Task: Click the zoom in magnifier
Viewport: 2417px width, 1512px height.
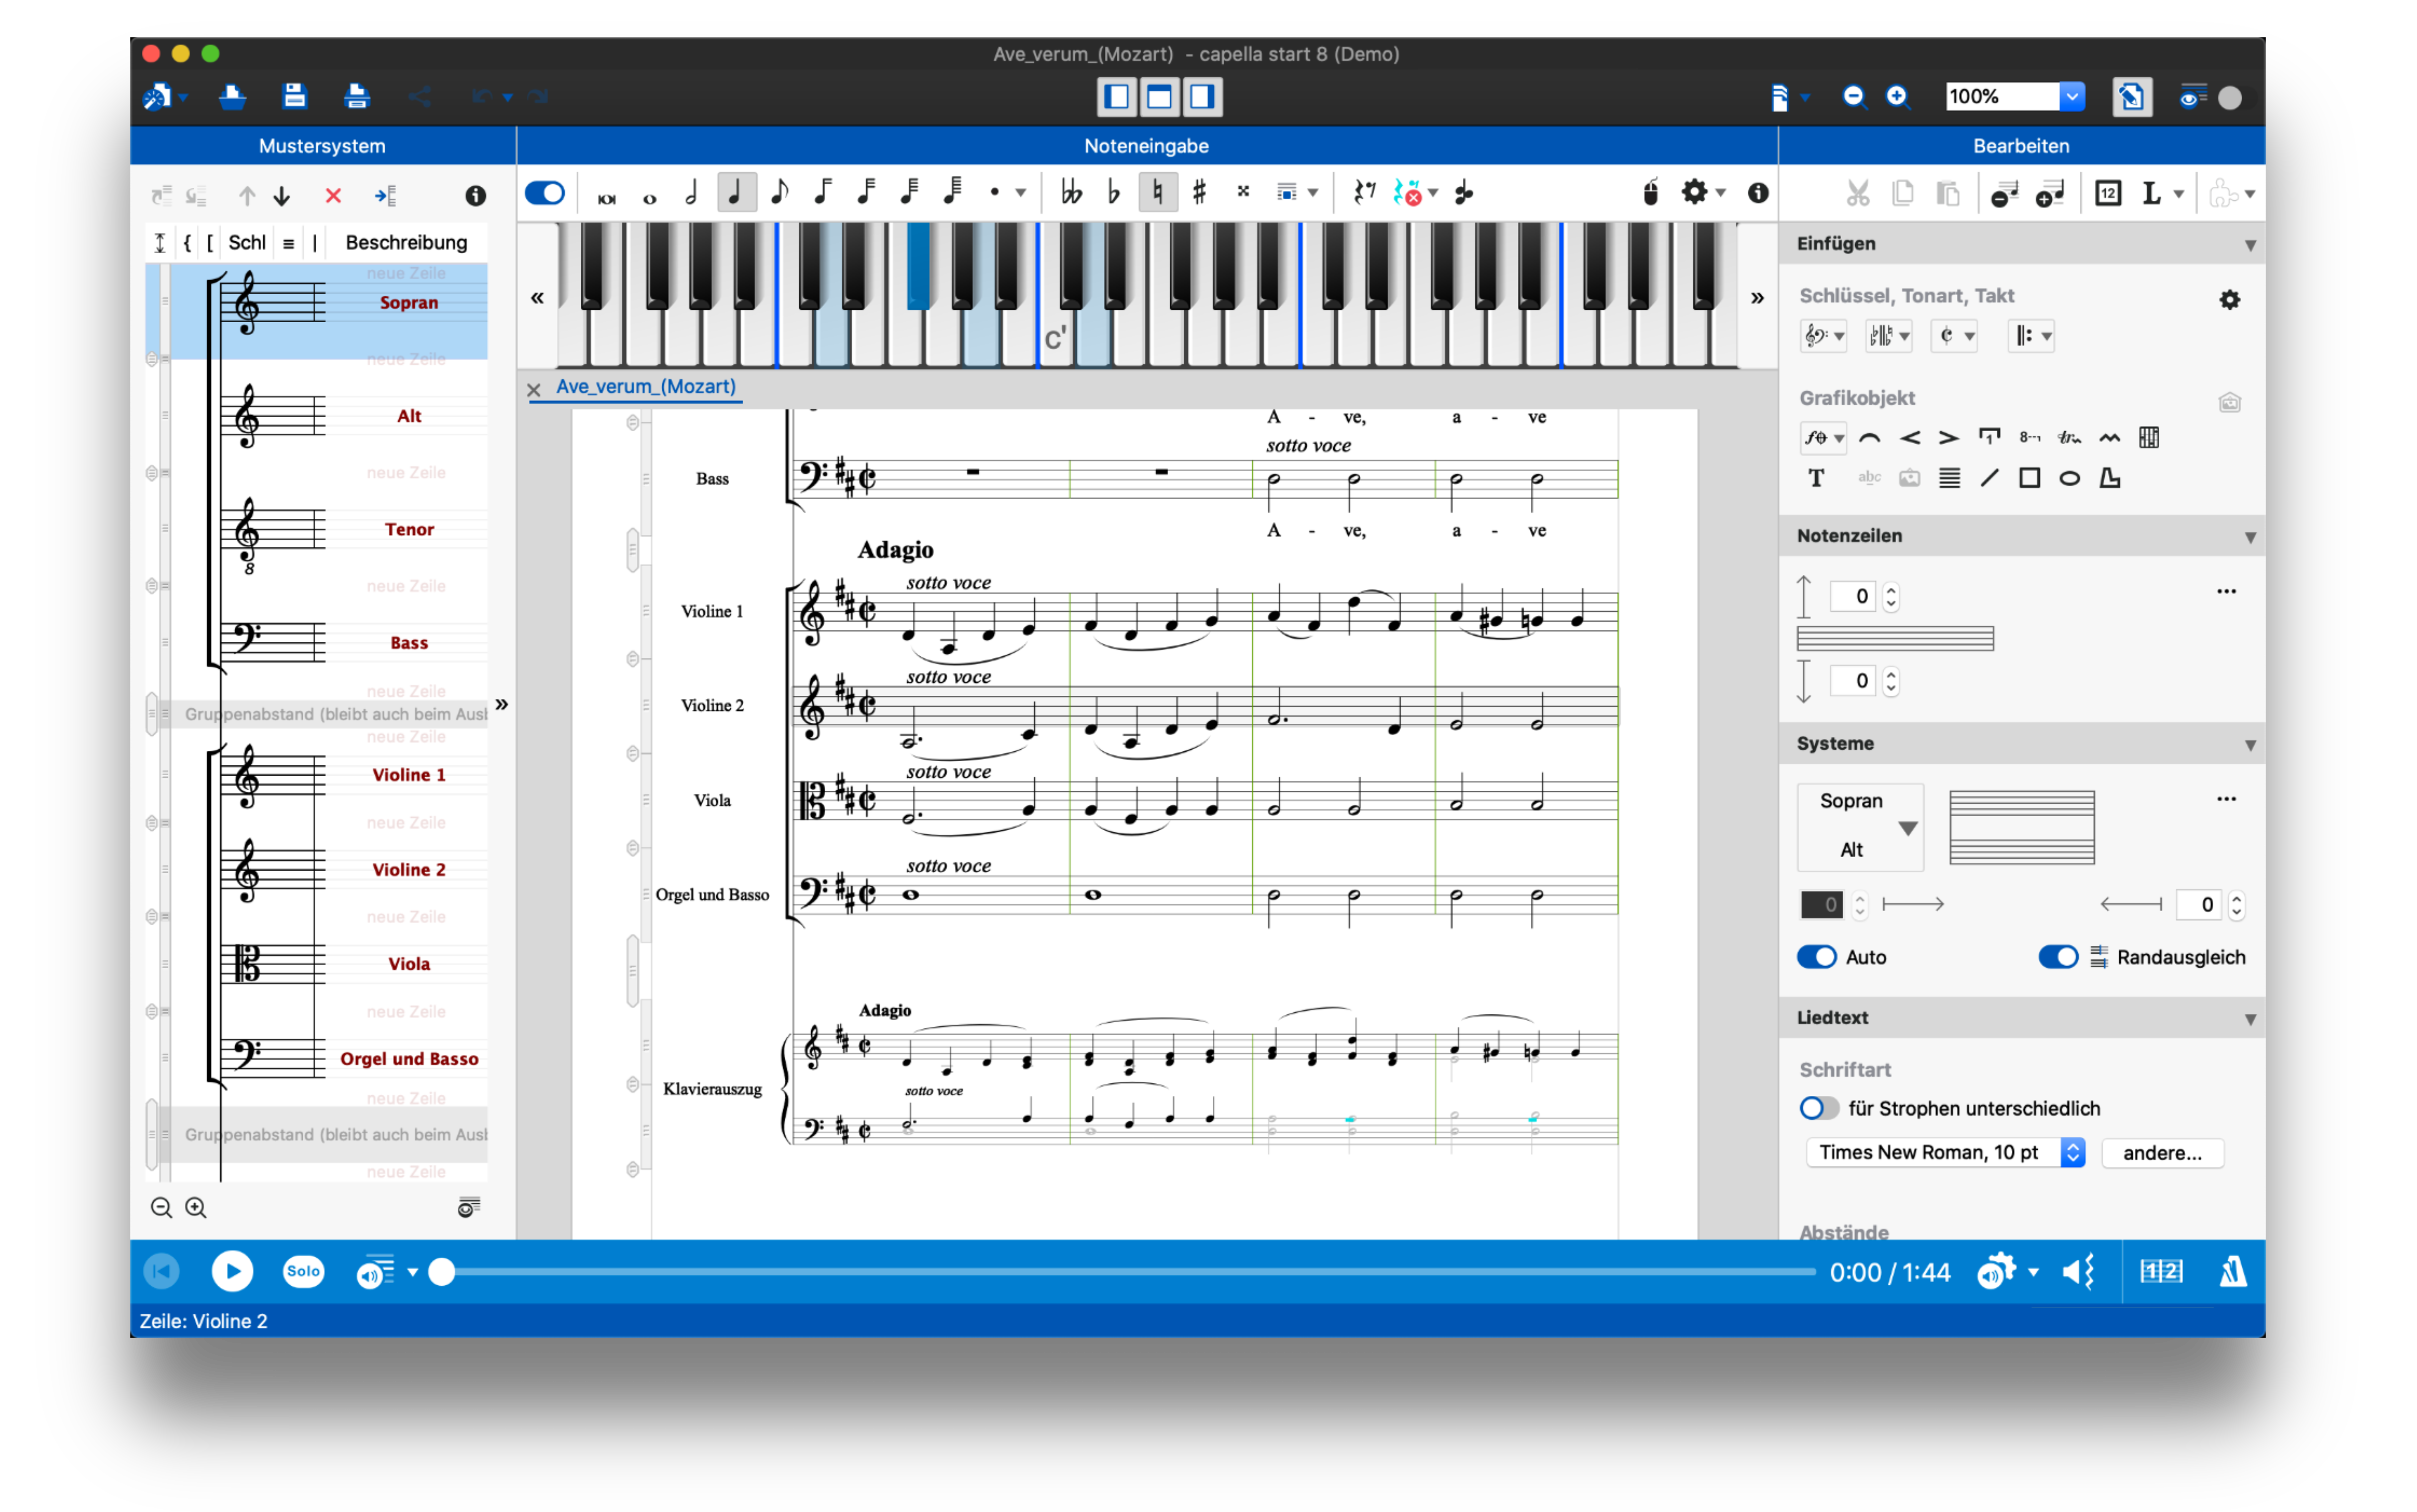Action: point(1897,96)
